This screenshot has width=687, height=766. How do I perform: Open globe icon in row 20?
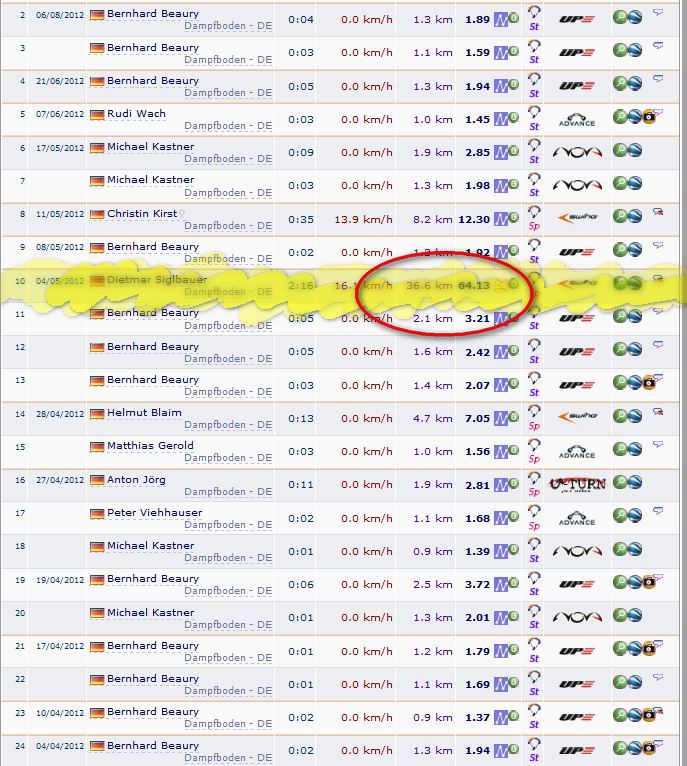(x=635, y=616)
